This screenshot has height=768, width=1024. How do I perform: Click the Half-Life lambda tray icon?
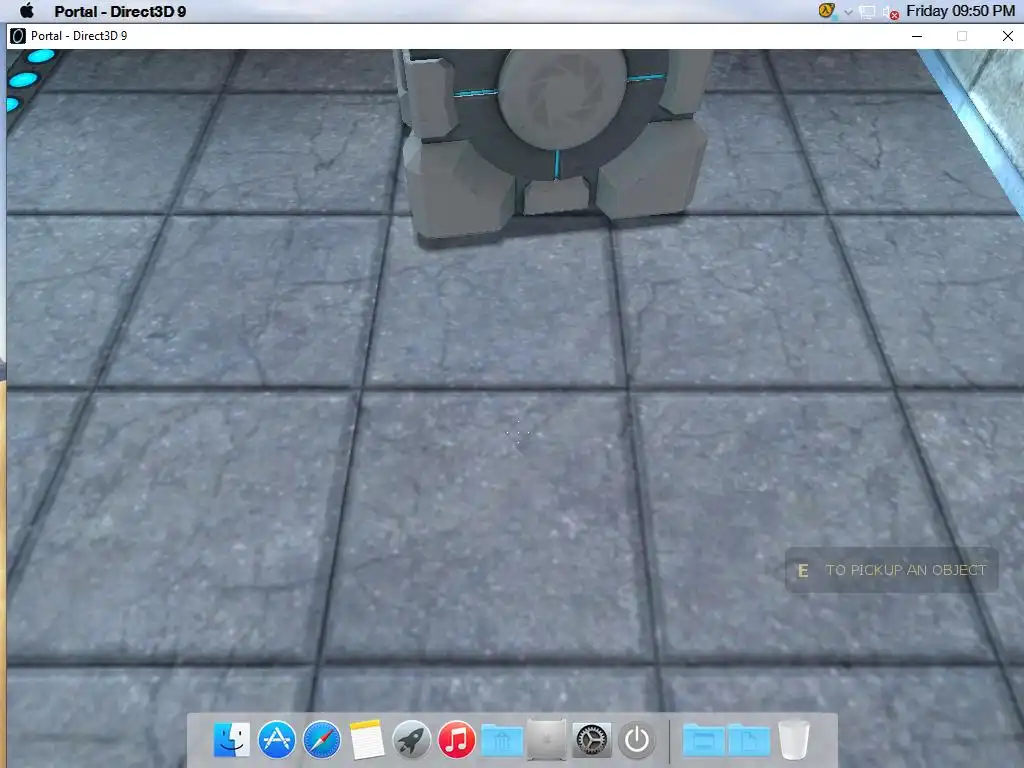[827, 11]
